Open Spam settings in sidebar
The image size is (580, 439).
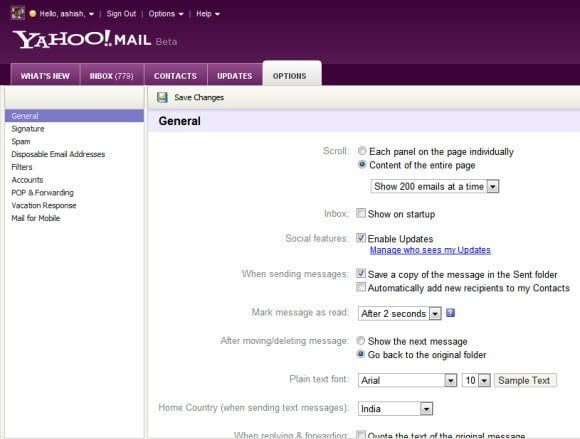[21, 141]
